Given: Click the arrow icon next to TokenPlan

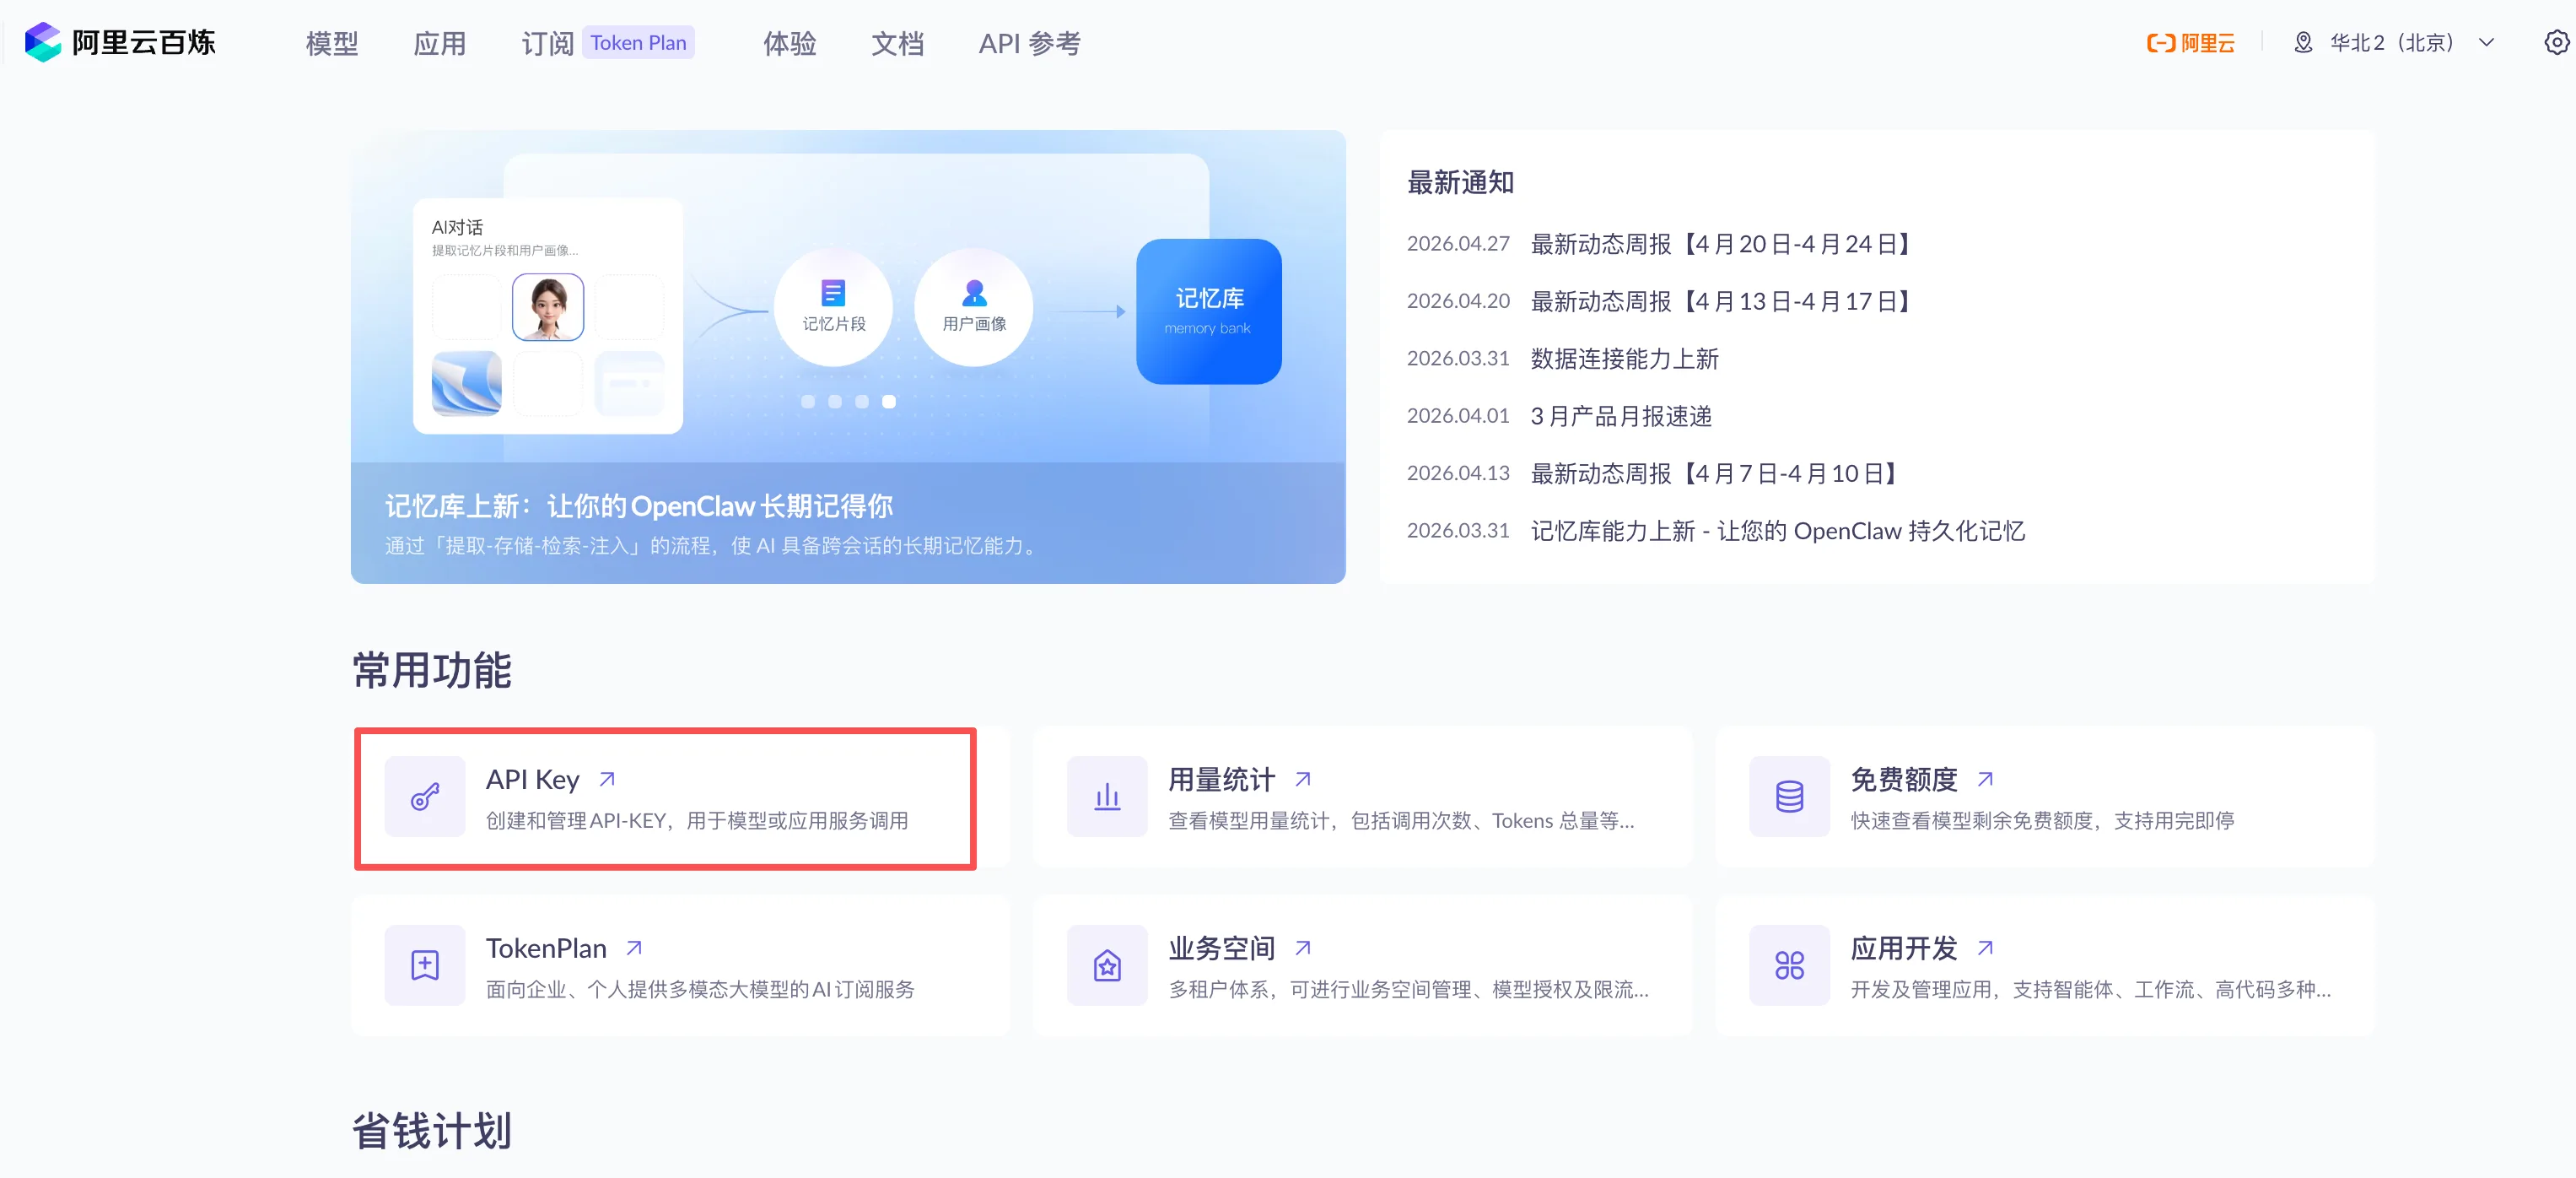Looking at the screenshot, I should click(x=634, y=947).
